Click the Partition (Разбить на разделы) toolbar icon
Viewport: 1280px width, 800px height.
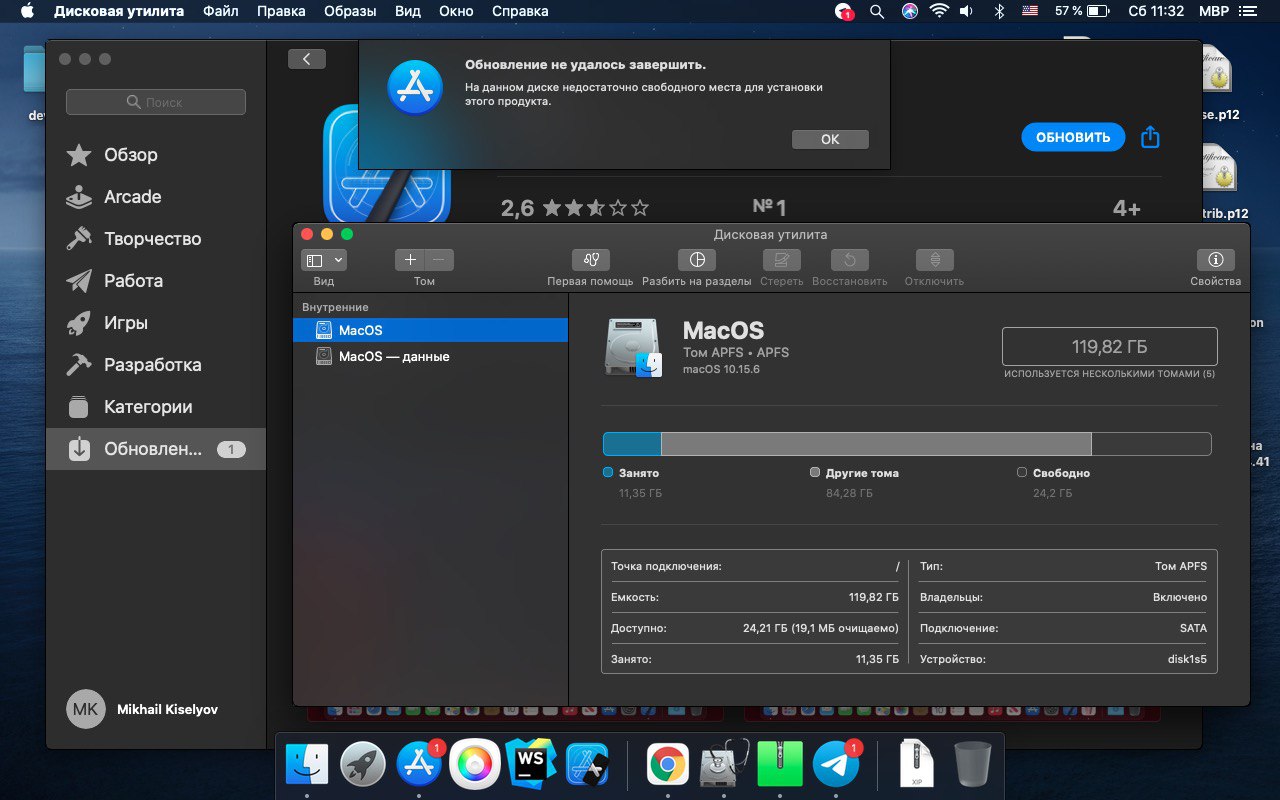pos(697,260)
